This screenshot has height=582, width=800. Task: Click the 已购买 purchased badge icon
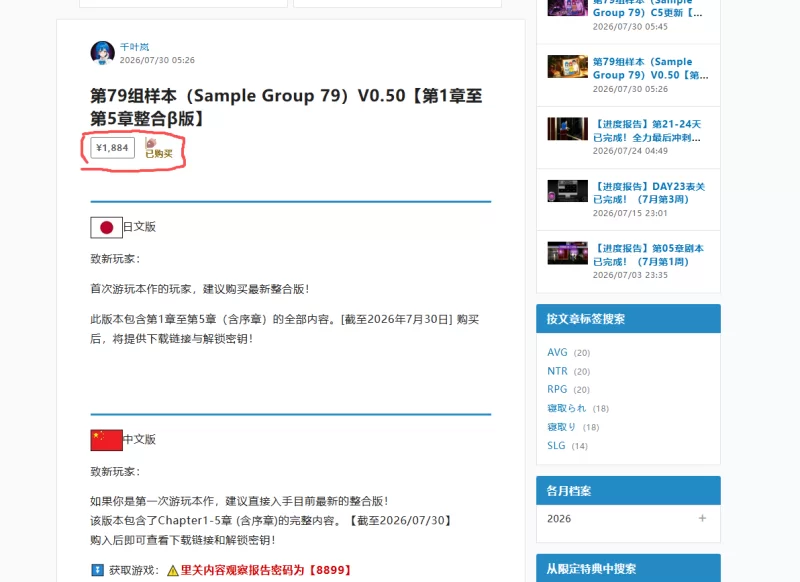click(x=159, y=148)
